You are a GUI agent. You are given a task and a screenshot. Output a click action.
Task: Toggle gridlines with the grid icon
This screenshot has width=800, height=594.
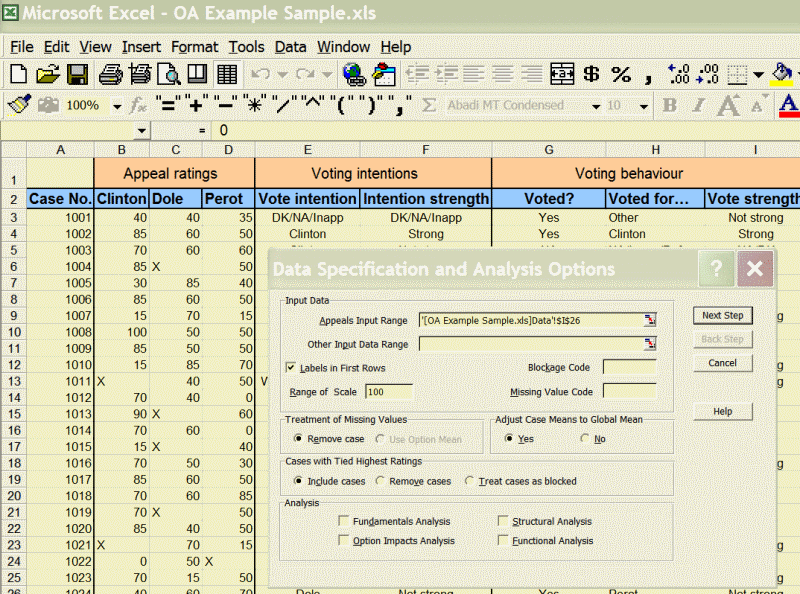tap(227, 75)
